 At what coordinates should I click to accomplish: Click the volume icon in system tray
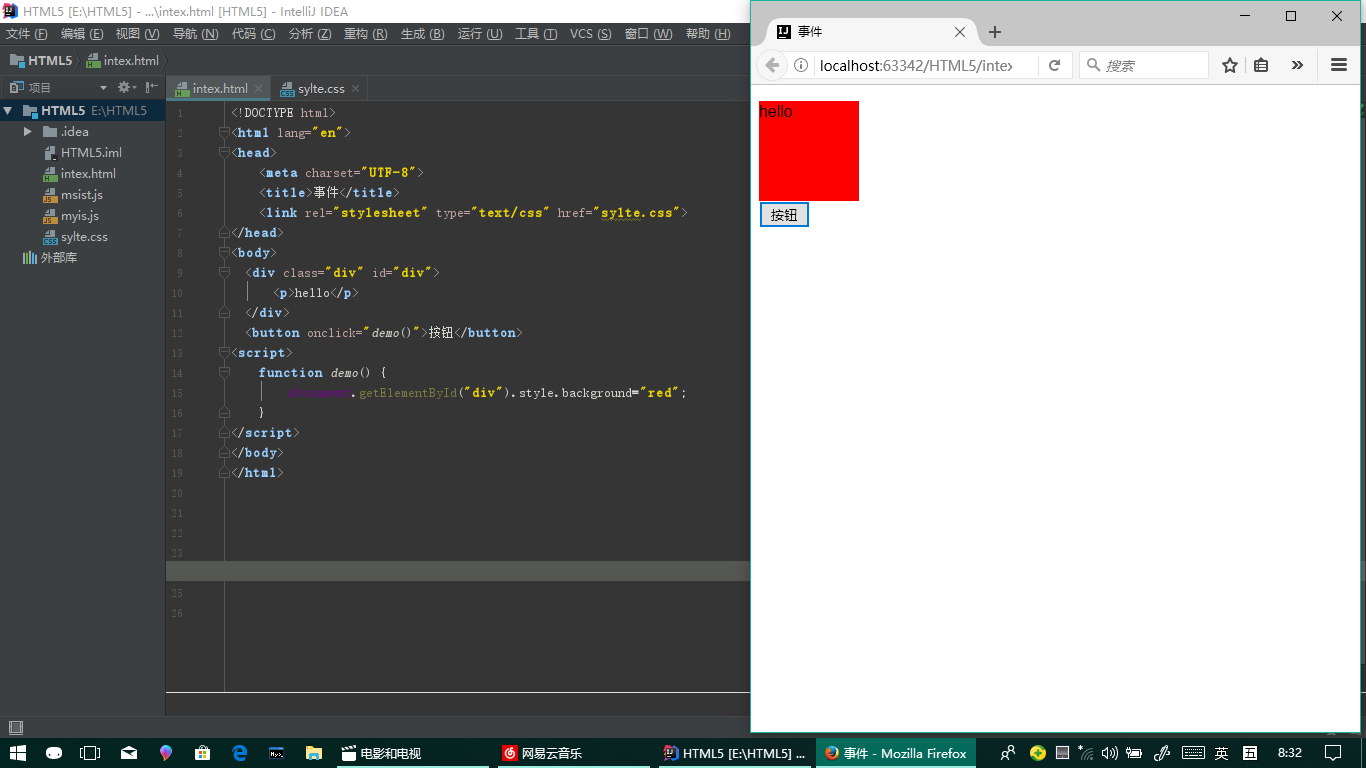click(x=1109, y=753)
